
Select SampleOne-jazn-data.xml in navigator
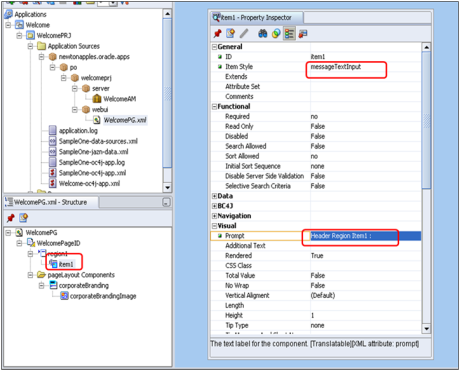93,152
